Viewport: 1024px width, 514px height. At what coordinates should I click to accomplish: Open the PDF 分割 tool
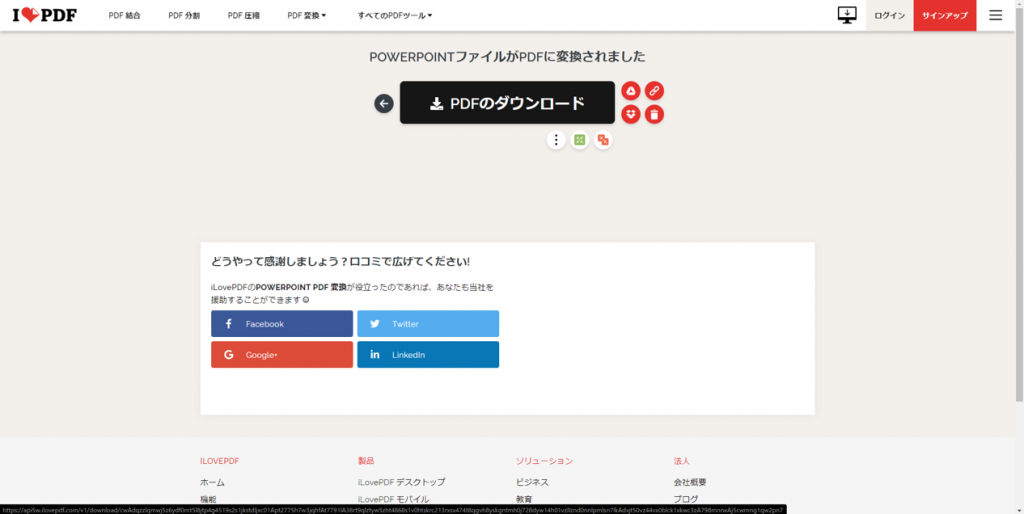point(184,16)
